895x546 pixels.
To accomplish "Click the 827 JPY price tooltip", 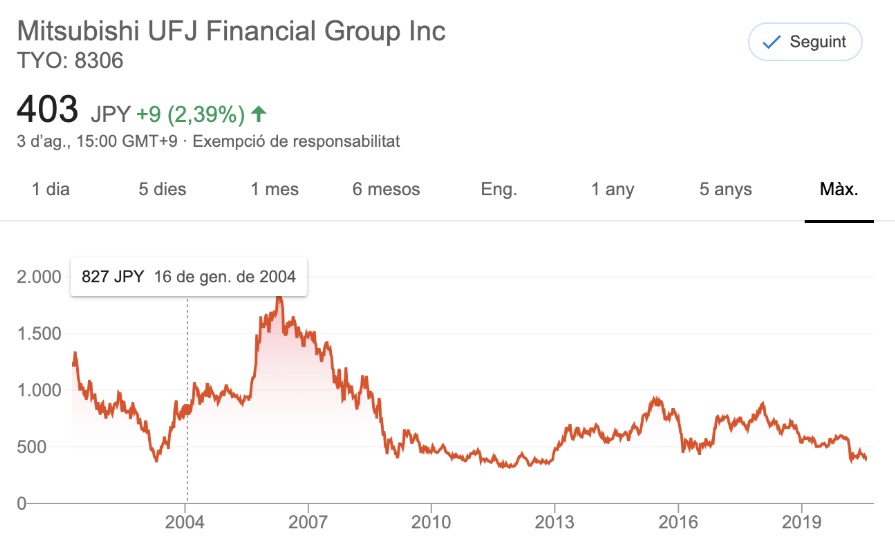I will coord(189,277).
